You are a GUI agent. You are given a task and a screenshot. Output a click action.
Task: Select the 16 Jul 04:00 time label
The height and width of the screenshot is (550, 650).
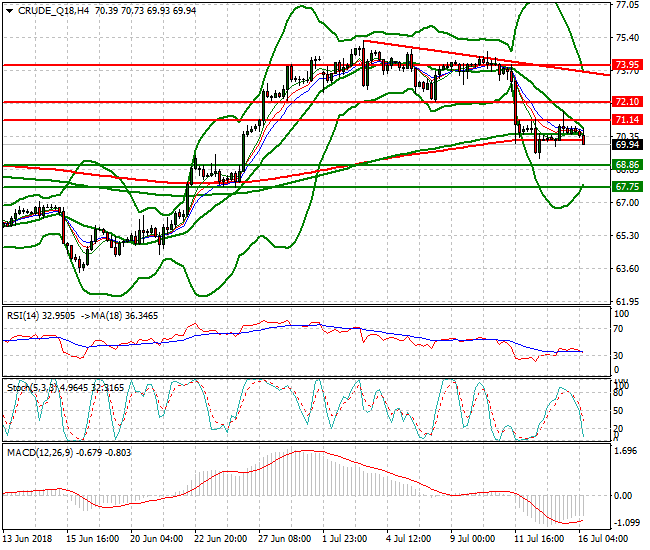[x=603, y=539]
